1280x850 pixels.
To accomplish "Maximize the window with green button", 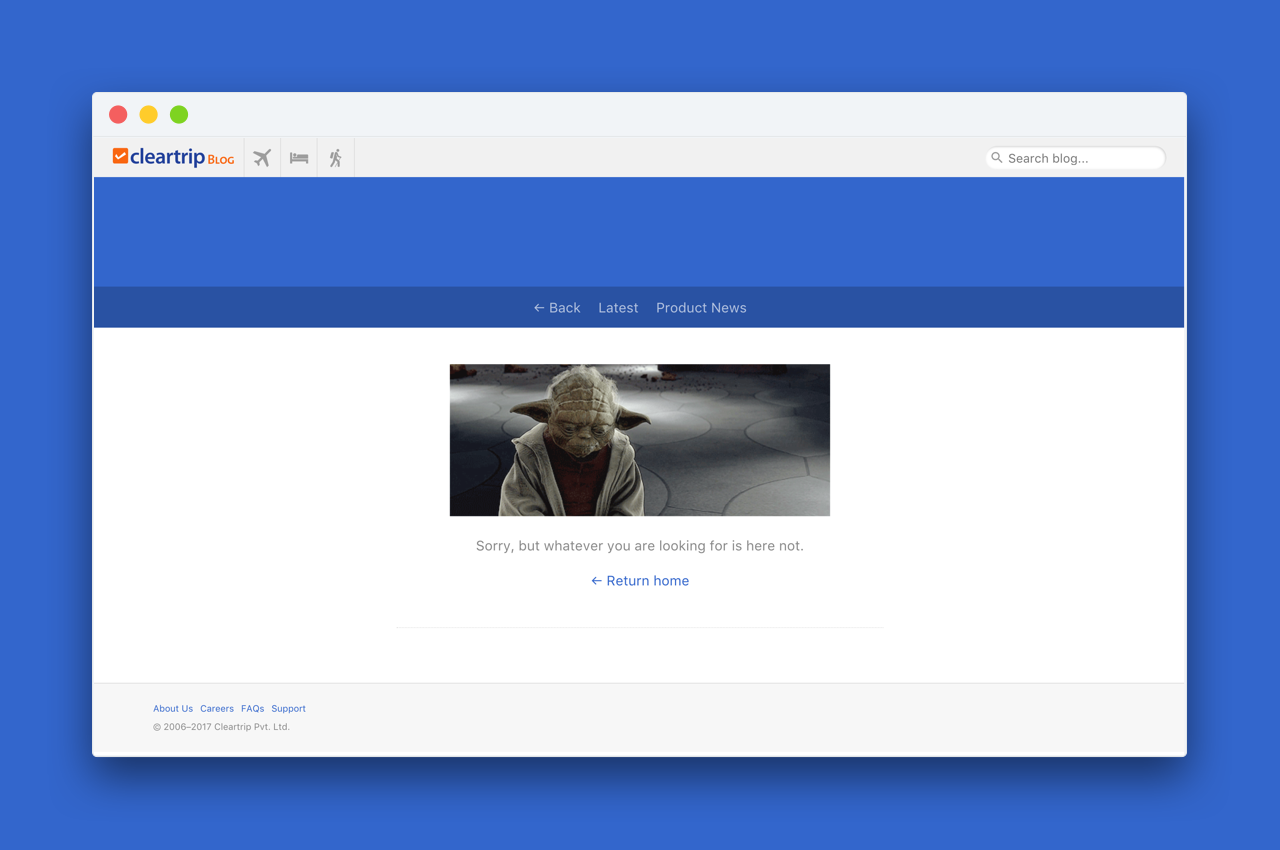I will tap(179, 114).
